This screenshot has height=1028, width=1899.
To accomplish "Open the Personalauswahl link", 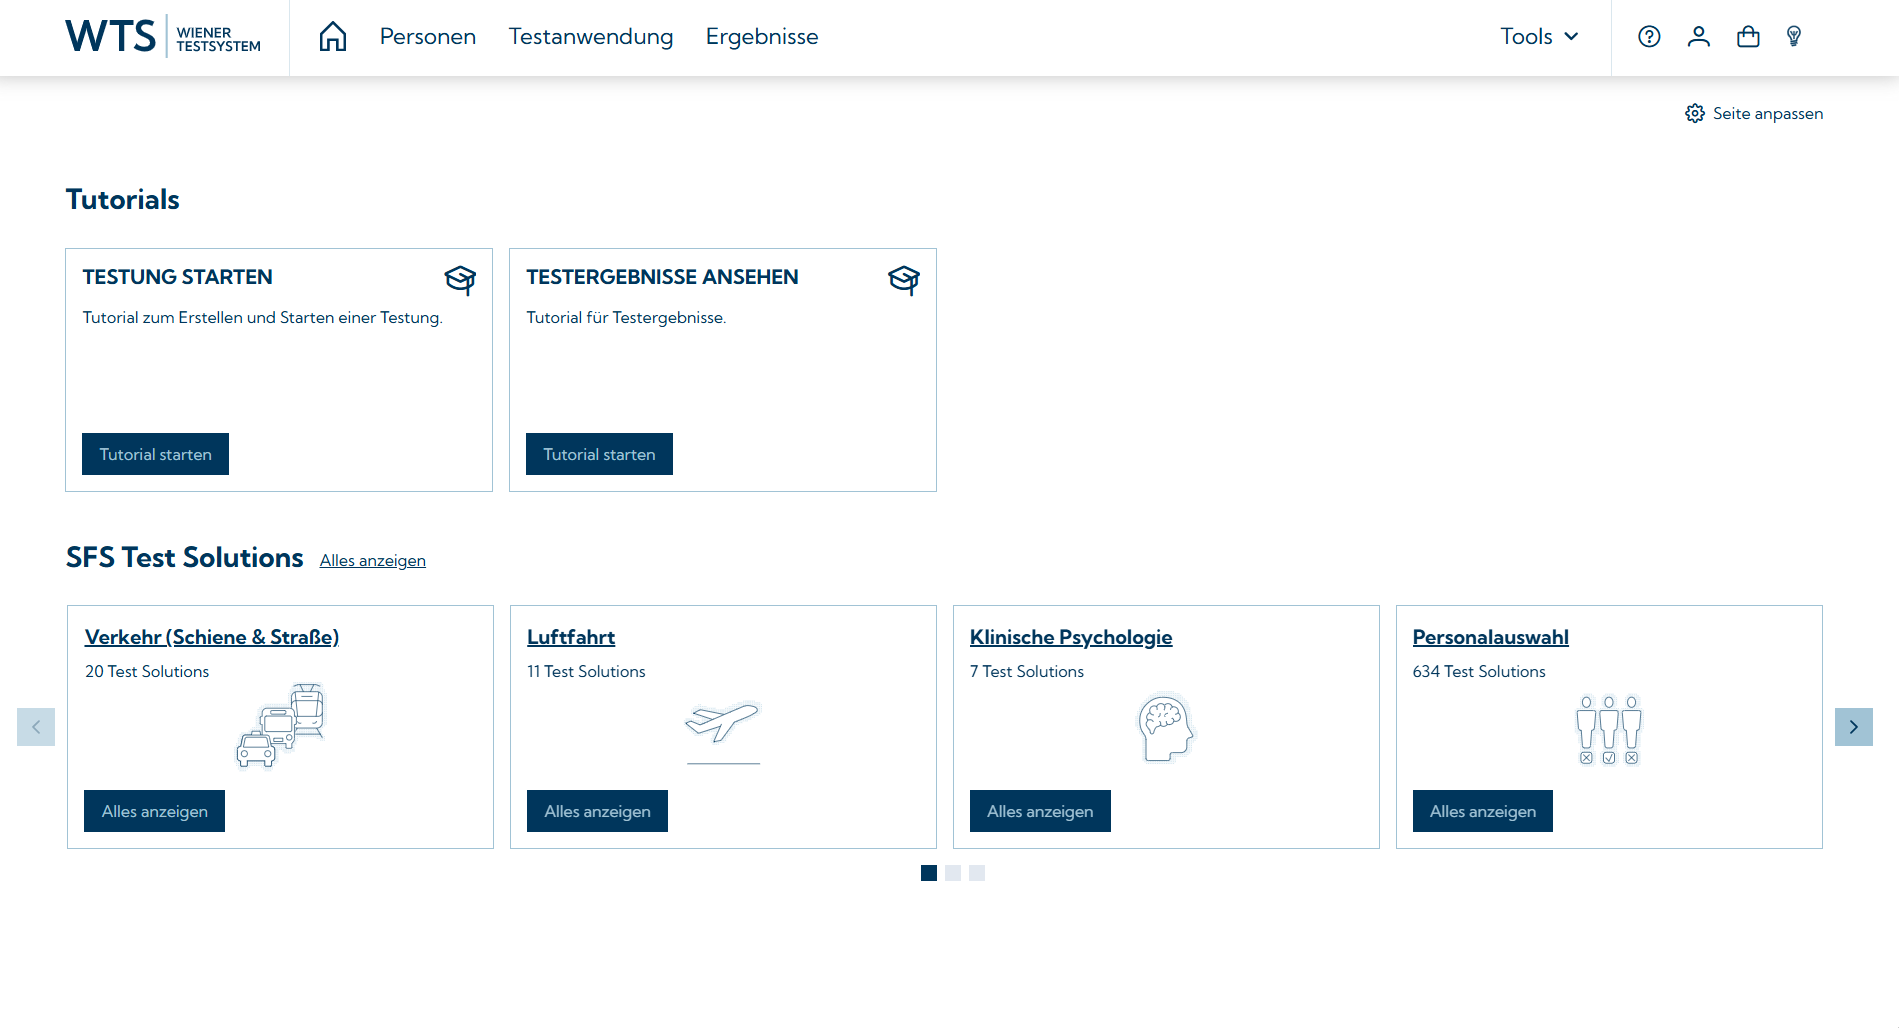I will 1491,637.
